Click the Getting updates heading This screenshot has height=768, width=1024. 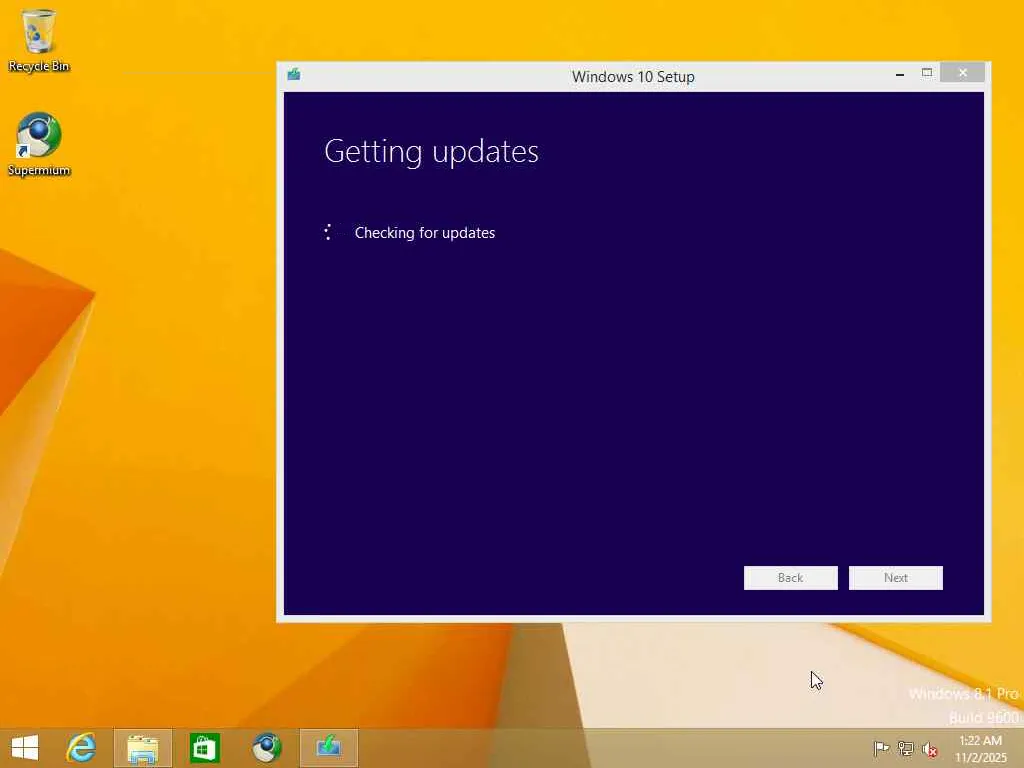(x=431, y=152)
